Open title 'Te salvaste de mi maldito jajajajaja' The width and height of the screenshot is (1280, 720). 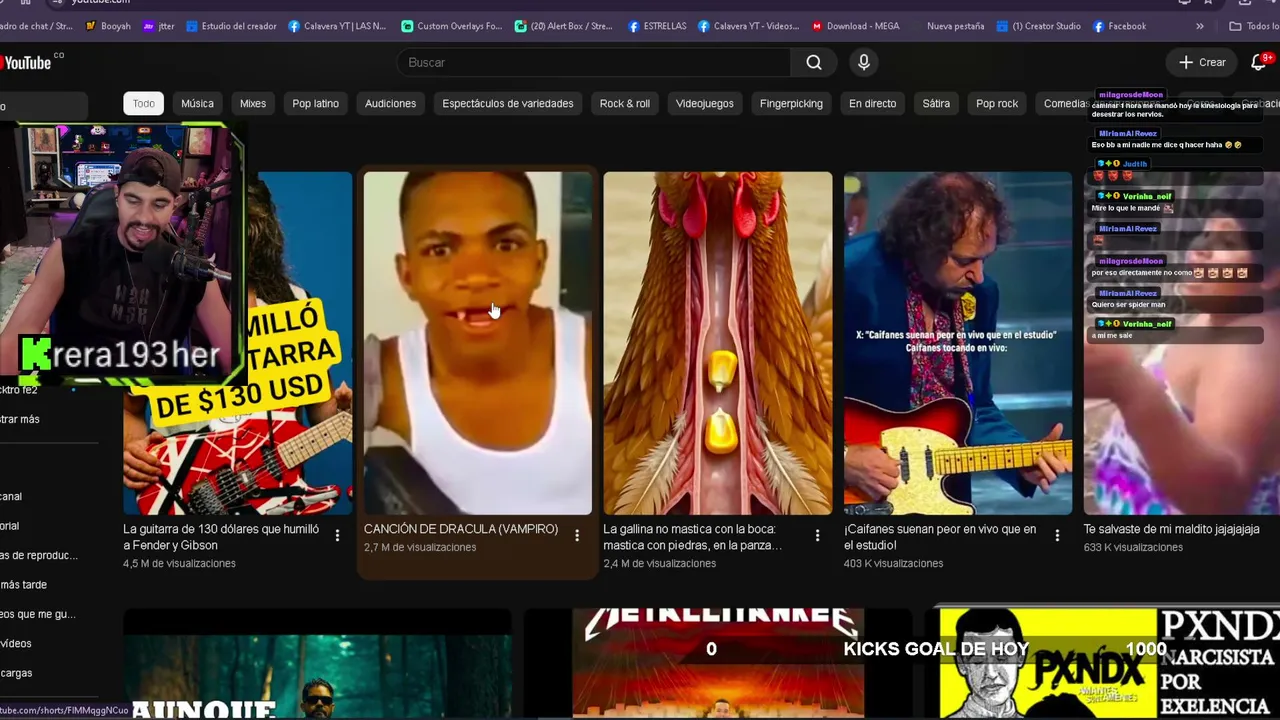point(1172,529)
